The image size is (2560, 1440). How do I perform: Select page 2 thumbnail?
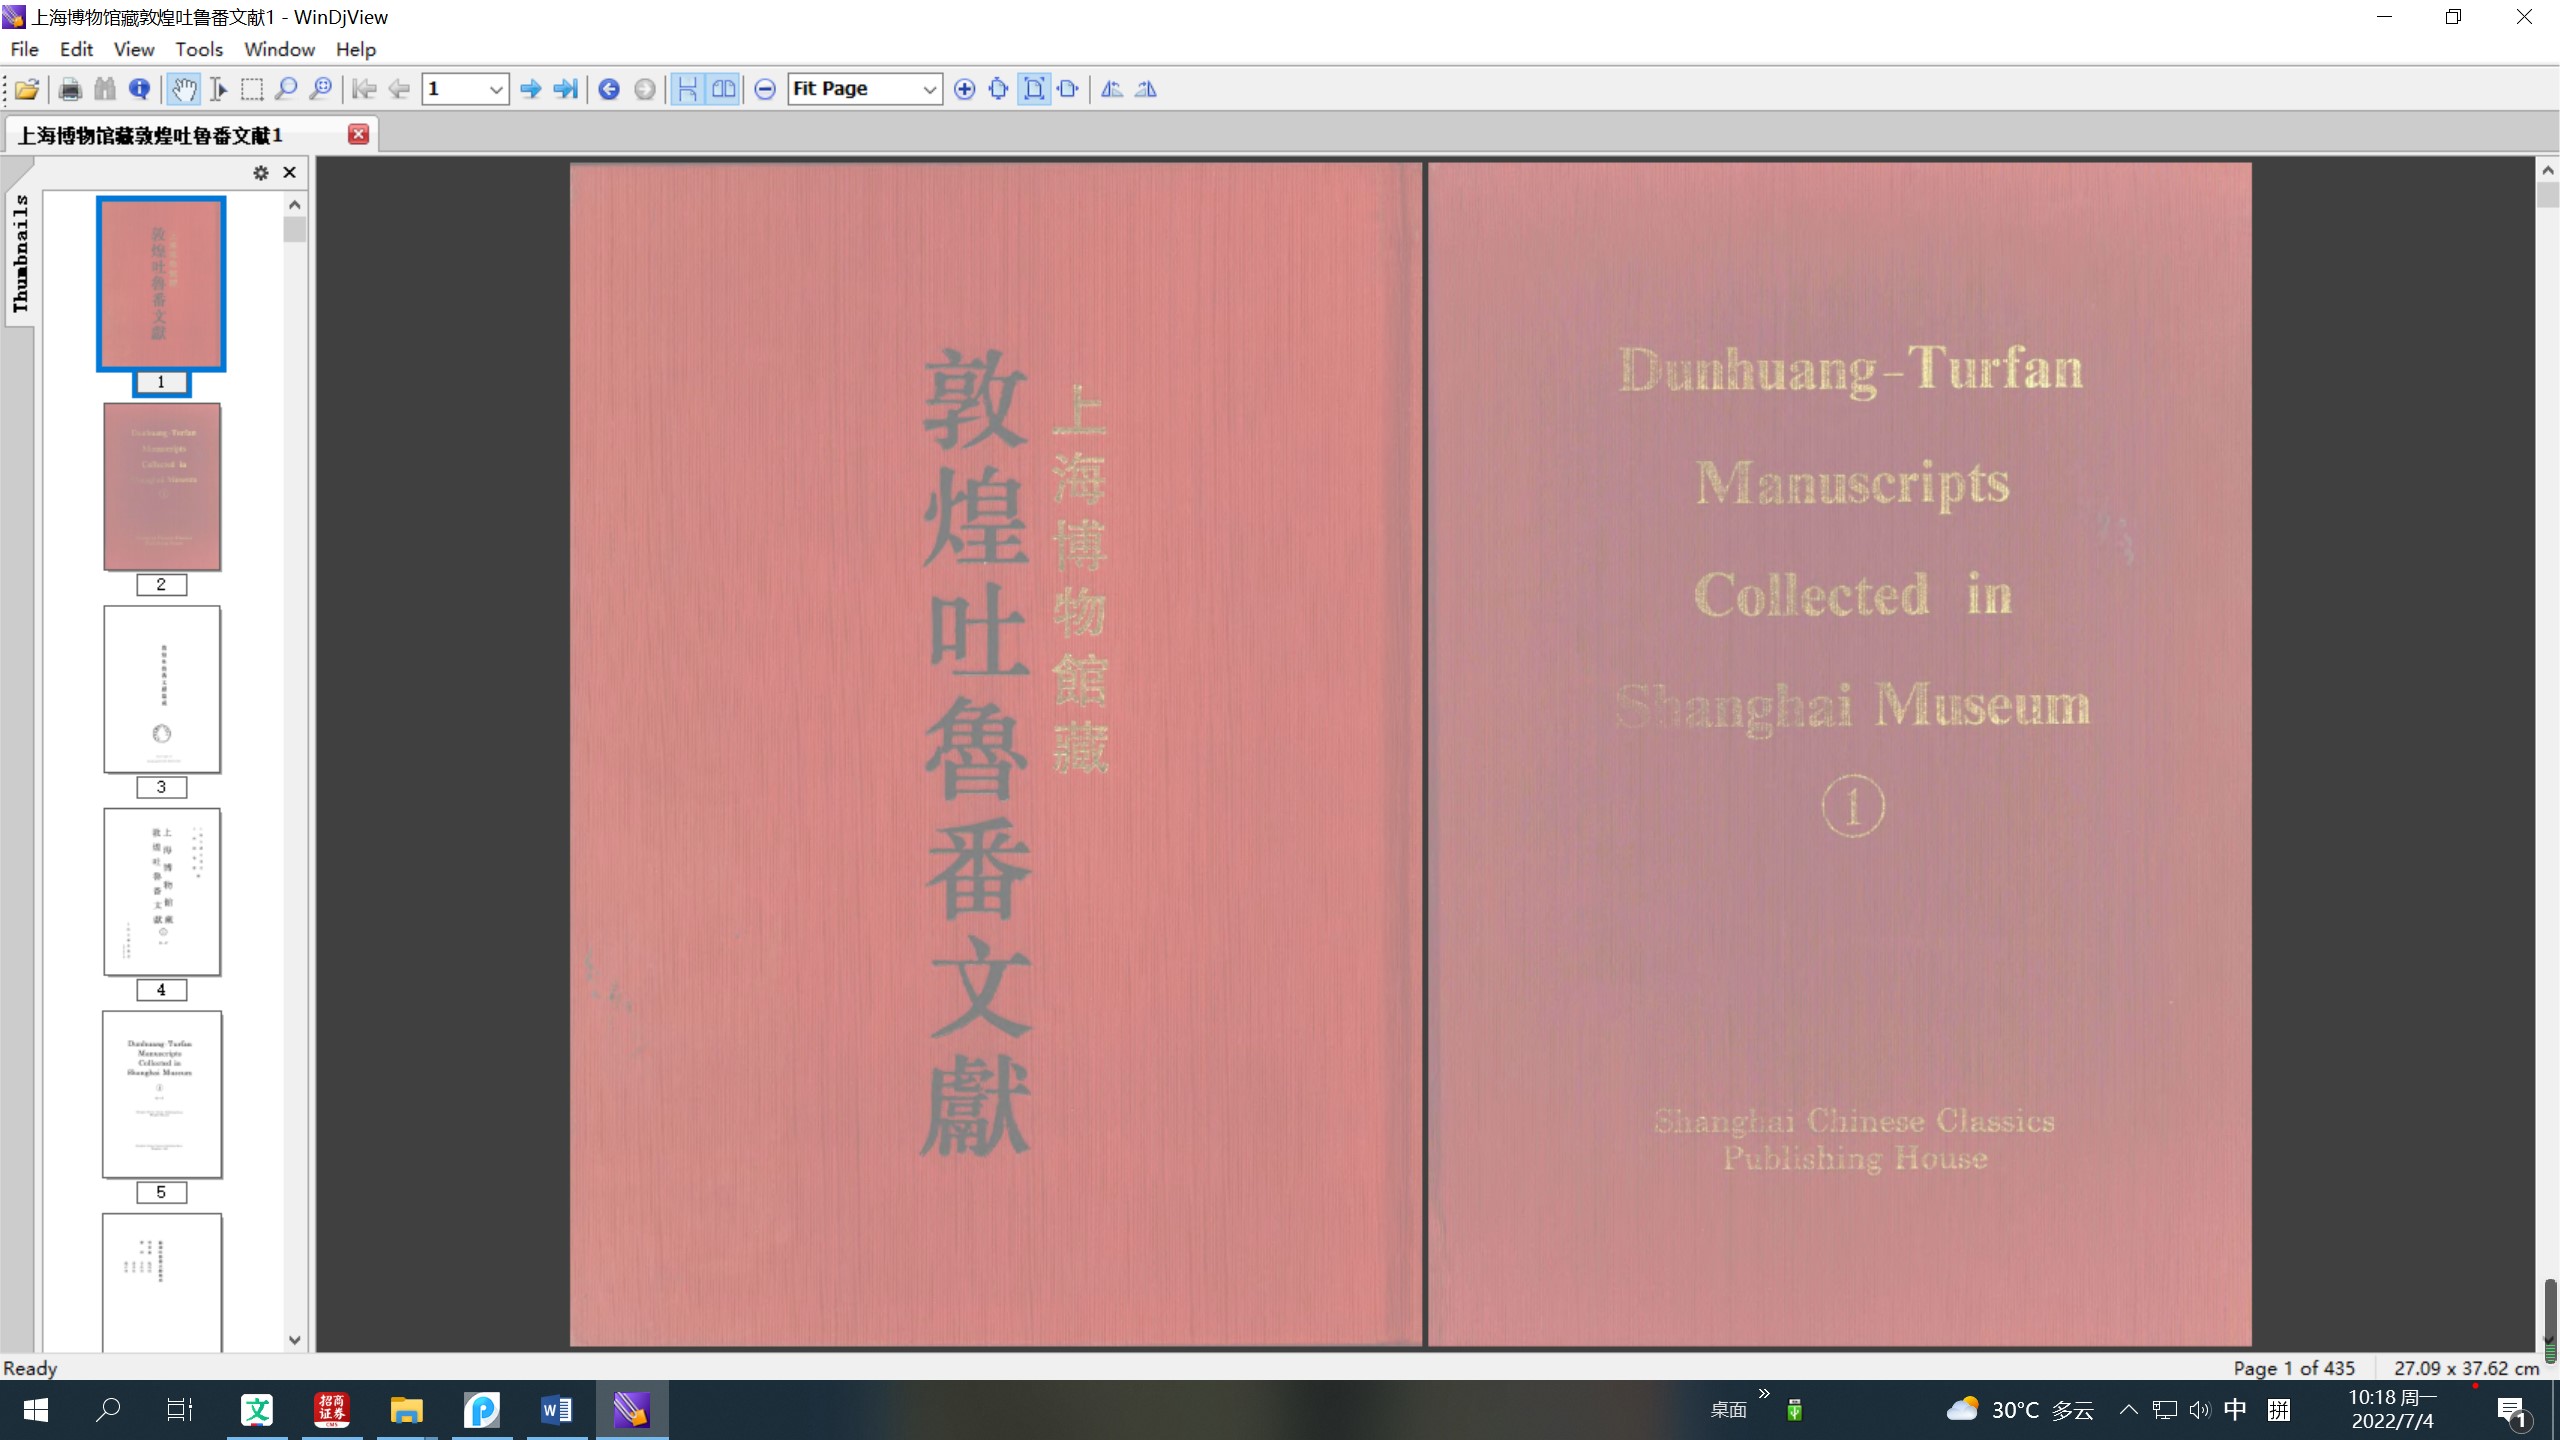162,487
